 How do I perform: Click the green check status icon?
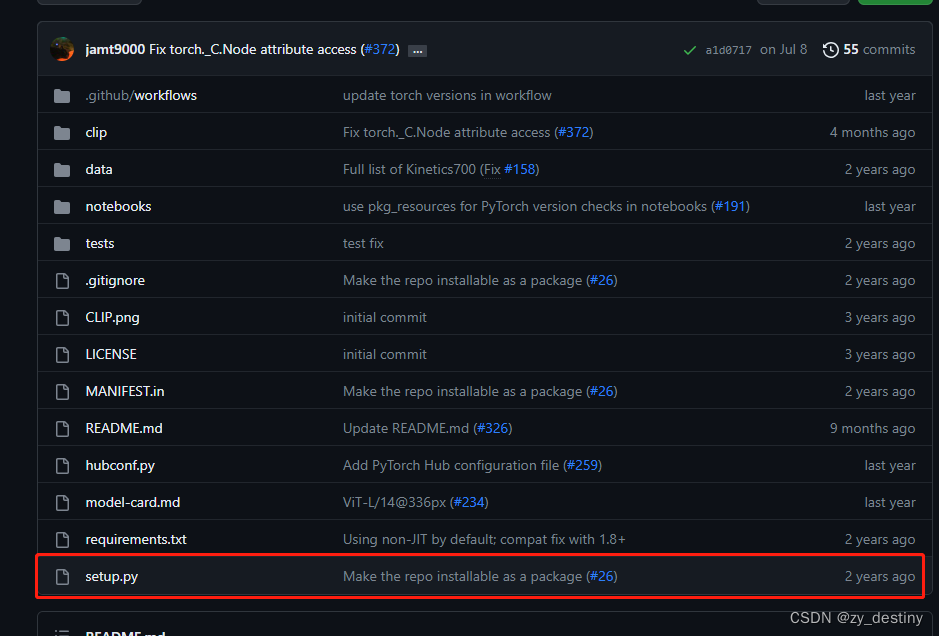coord(690,50)
